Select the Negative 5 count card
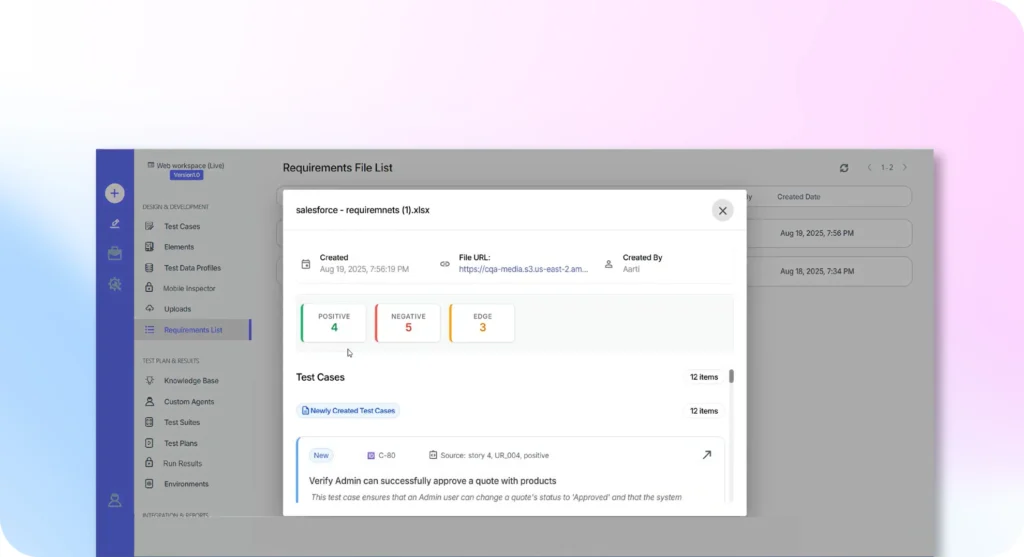 [x=408, y=323]
